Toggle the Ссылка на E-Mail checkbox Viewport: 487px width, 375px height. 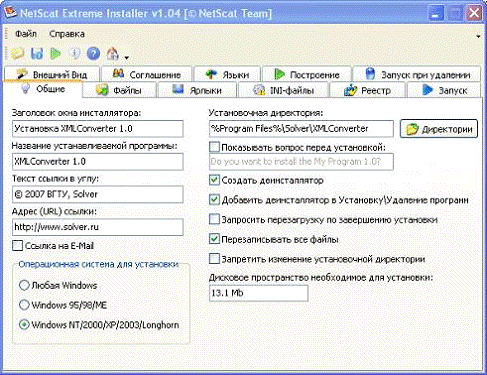17,246
